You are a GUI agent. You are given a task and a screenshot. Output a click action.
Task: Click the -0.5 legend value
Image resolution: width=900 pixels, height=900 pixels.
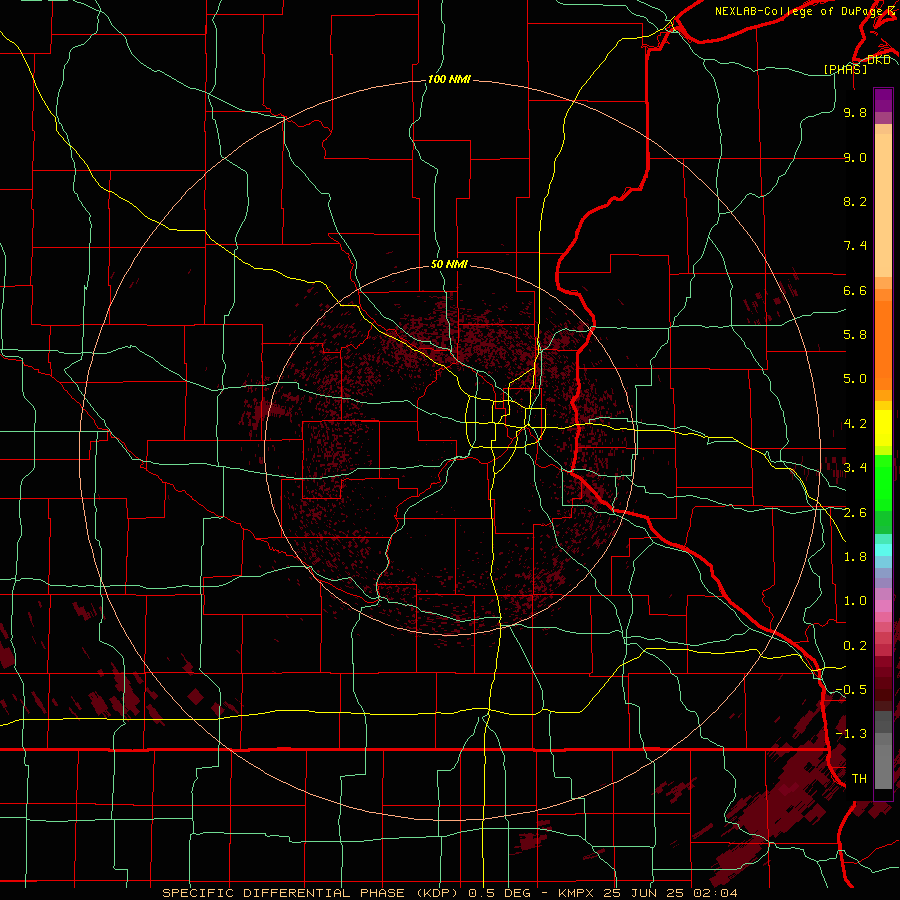(x=851, y=690)
